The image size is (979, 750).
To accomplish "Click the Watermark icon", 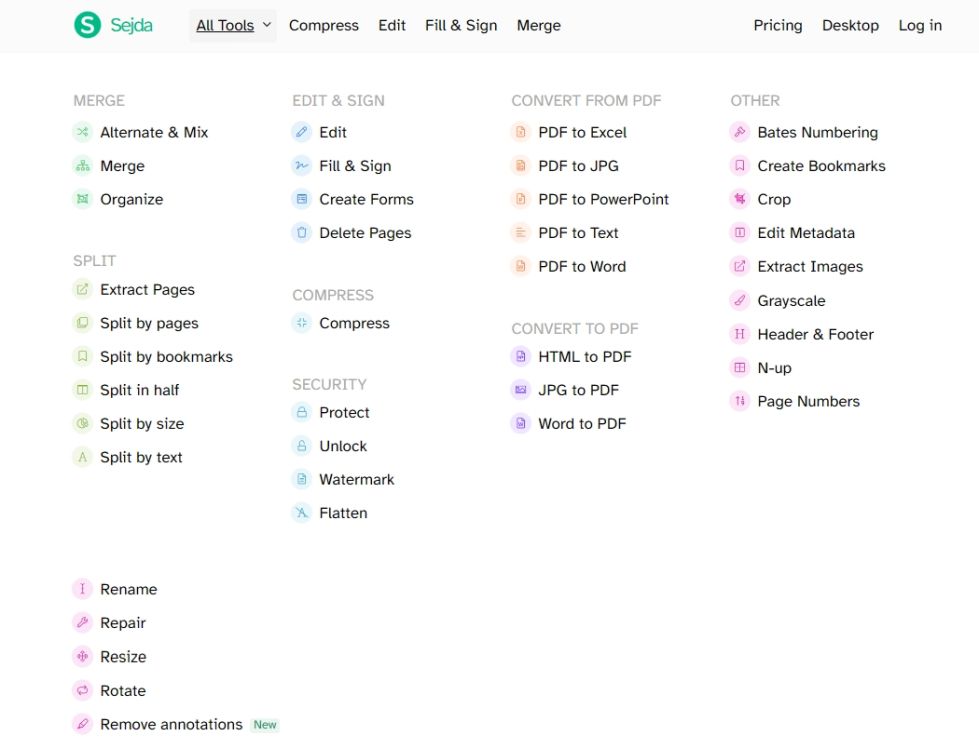I will [302, 479].
